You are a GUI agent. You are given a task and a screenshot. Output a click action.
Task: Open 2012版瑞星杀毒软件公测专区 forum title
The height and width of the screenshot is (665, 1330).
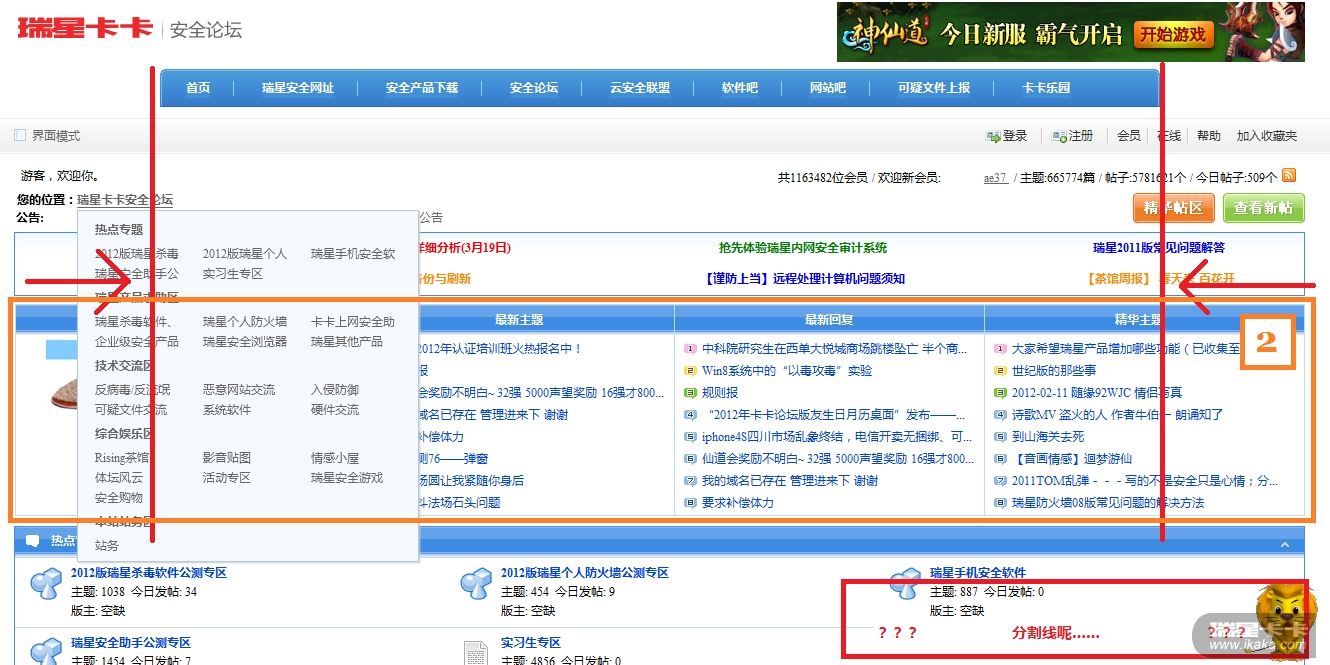[149, 573]
